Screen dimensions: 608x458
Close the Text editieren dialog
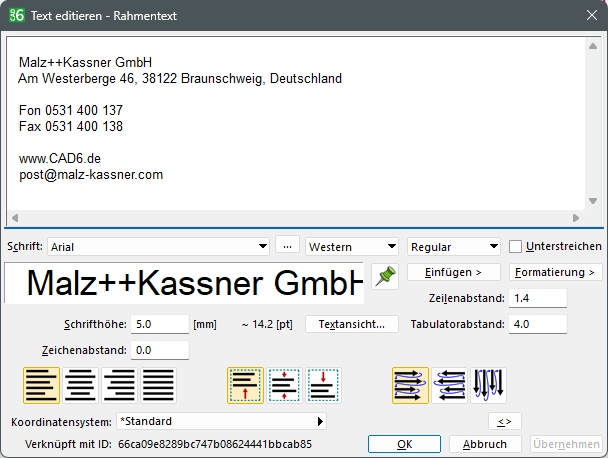click(x=592, y=16)
